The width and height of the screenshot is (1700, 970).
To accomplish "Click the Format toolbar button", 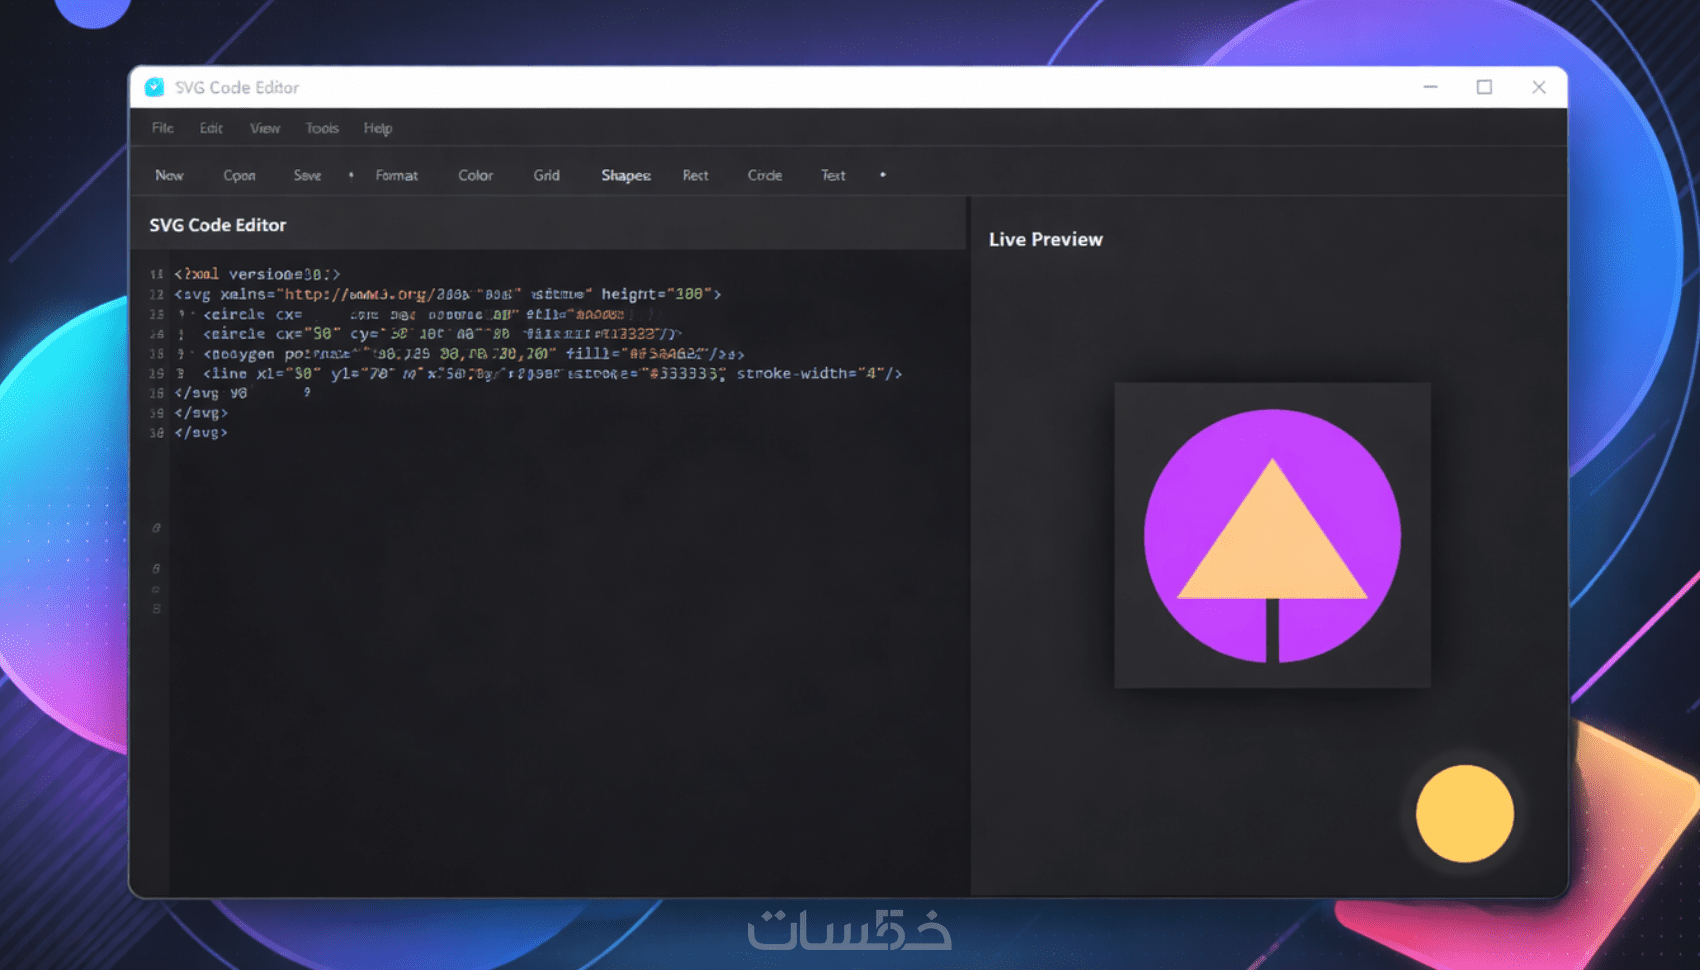I will click(397, 175).
